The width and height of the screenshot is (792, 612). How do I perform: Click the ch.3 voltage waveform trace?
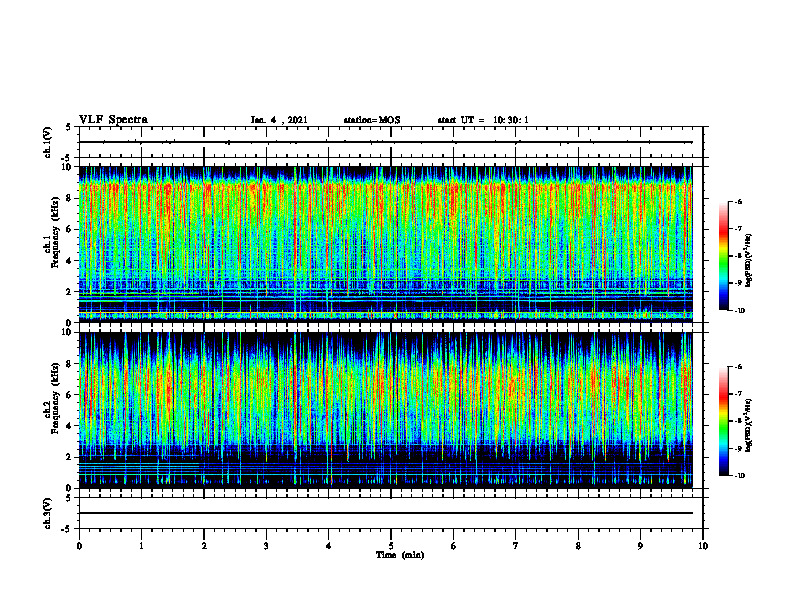click(x=385, y=513)
